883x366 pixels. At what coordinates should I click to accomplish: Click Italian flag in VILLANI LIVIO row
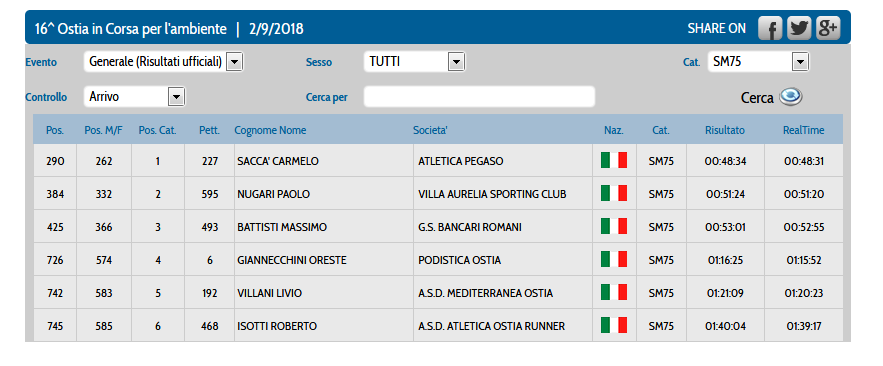click(x=614, y=293)
